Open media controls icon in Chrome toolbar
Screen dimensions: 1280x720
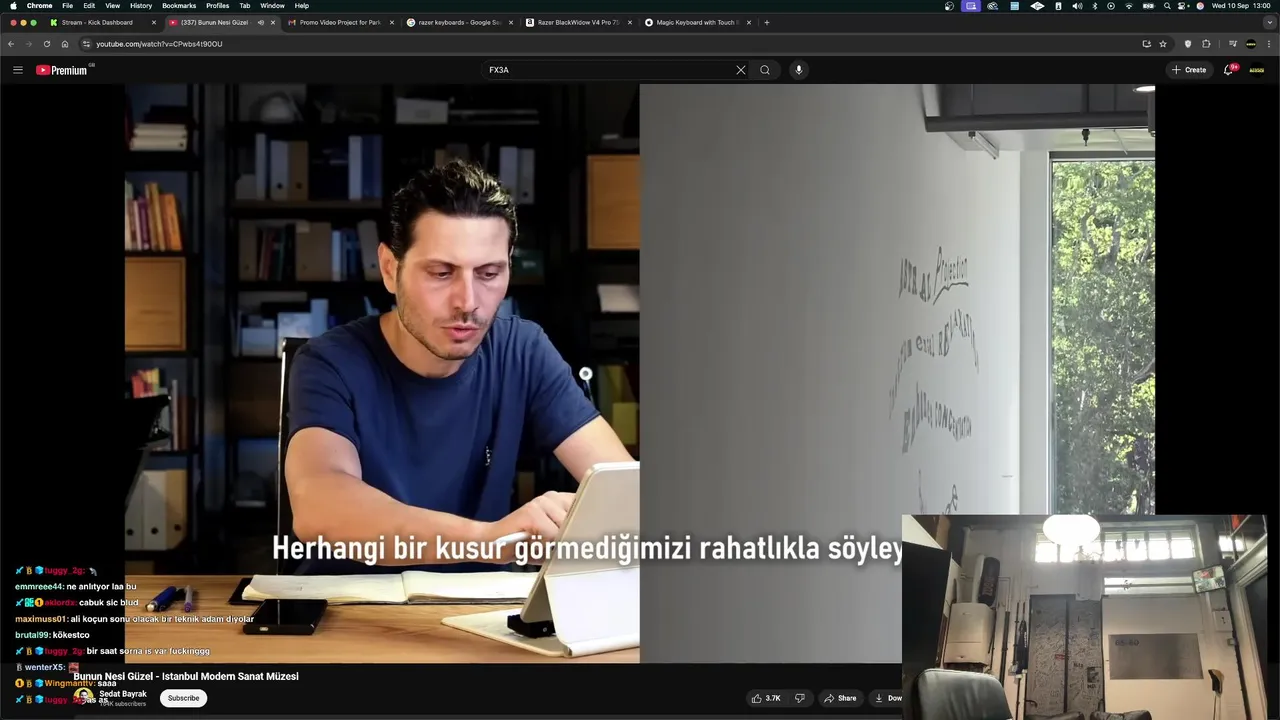pos(1233,44)
